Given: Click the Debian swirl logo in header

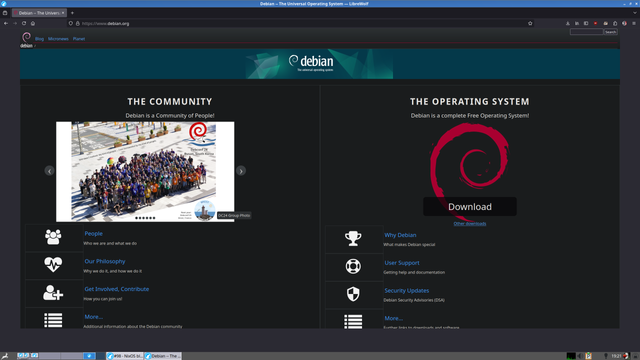Looking at the screenshot, I should point(26,38).
